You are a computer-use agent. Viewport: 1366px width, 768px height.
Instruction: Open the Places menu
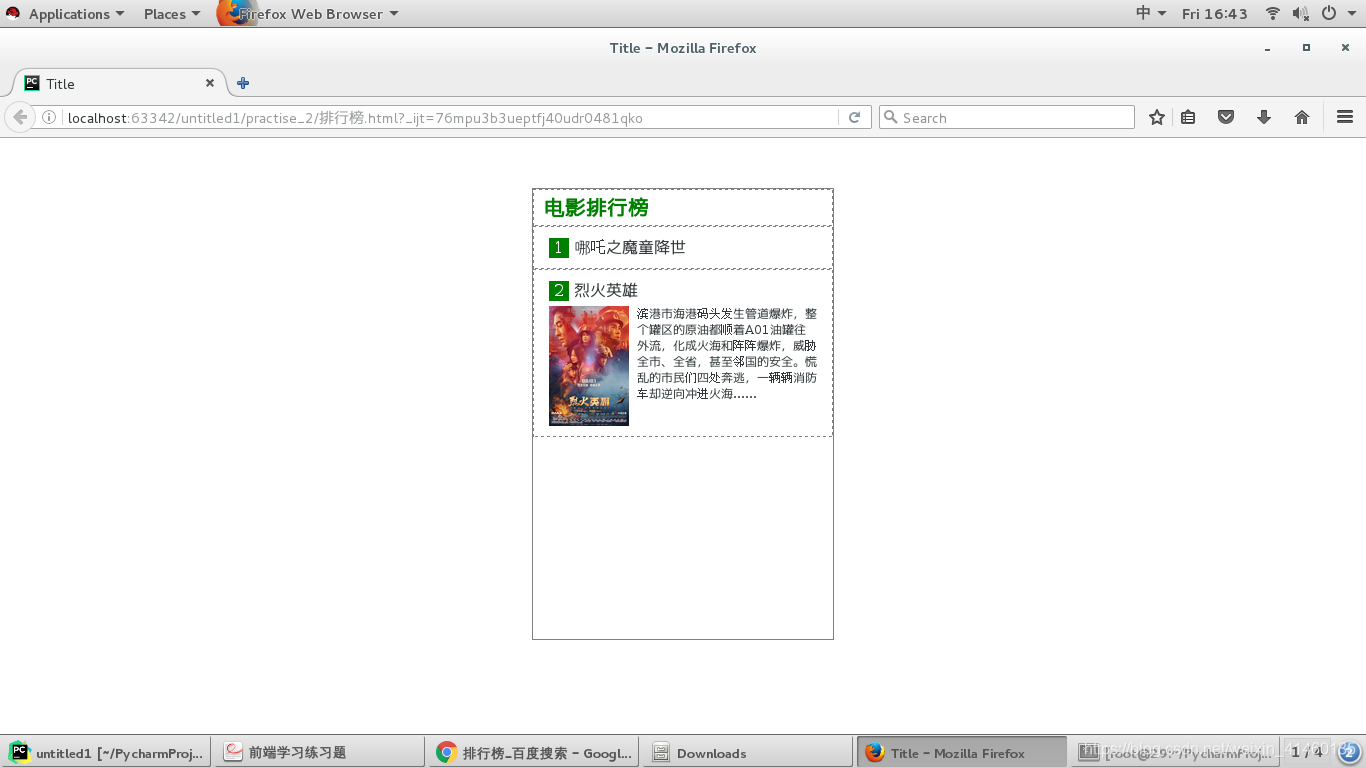[x=171, y=14]
